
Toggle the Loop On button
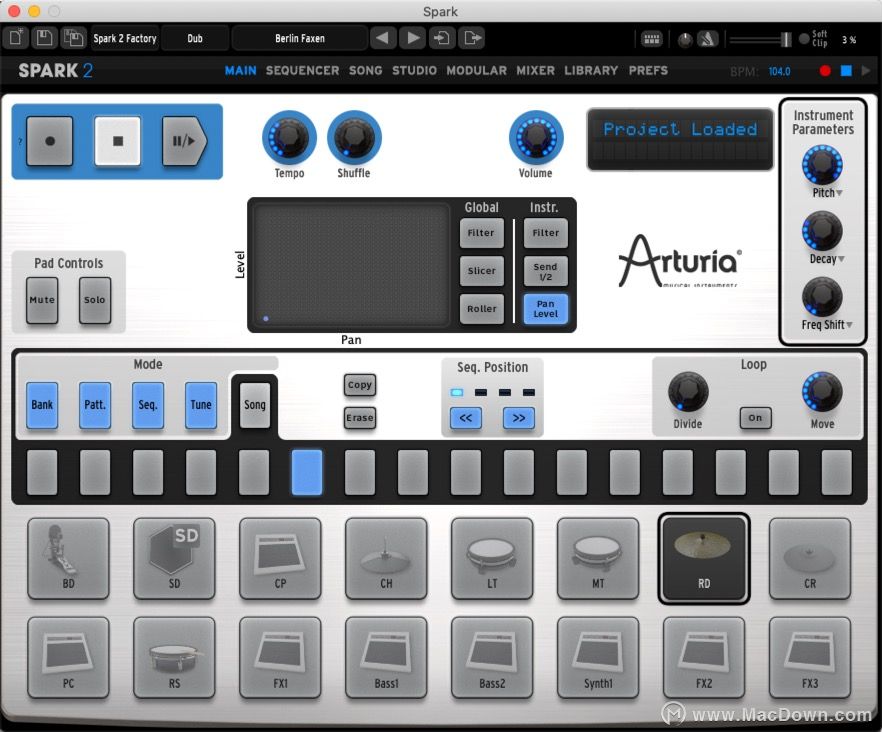click(x=755, y=417)
